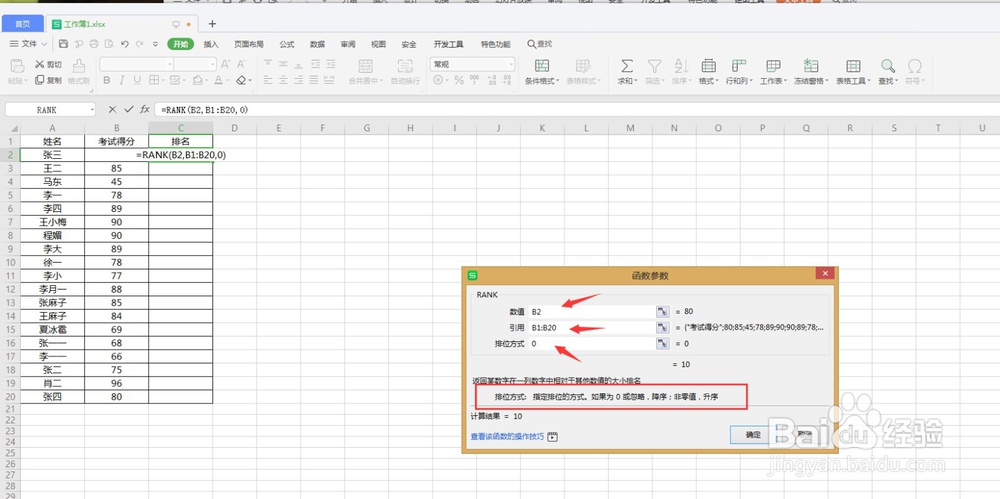The width and height of the screenshot is (1000, 499).
Task: Open the number format 常规 dropdown
Action: [x=511, y=64]
